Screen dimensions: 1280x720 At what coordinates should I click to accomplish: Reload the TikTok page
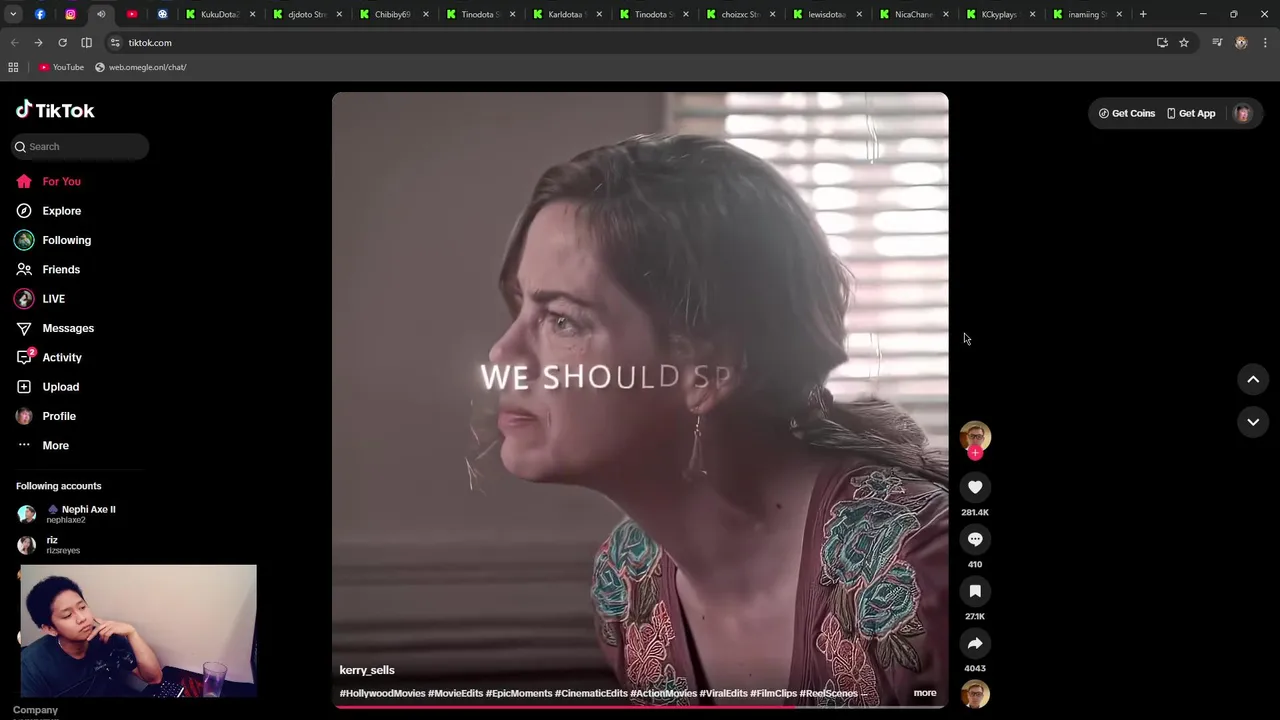62,43
